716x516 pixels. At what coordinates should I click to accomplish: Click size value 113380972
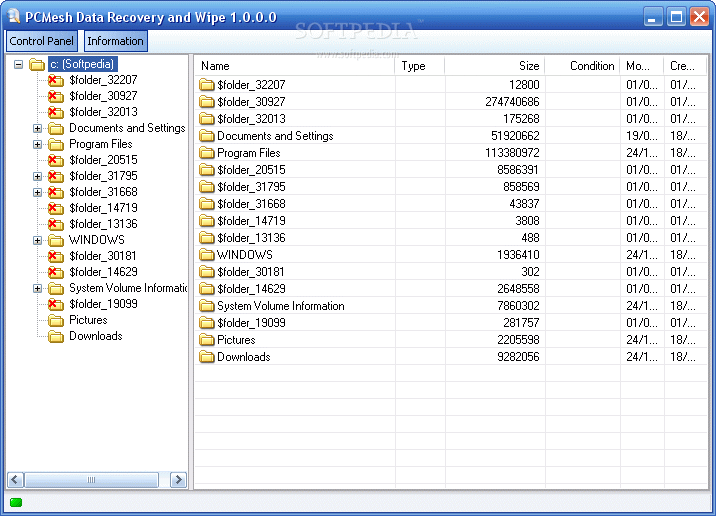coord(512,153)
